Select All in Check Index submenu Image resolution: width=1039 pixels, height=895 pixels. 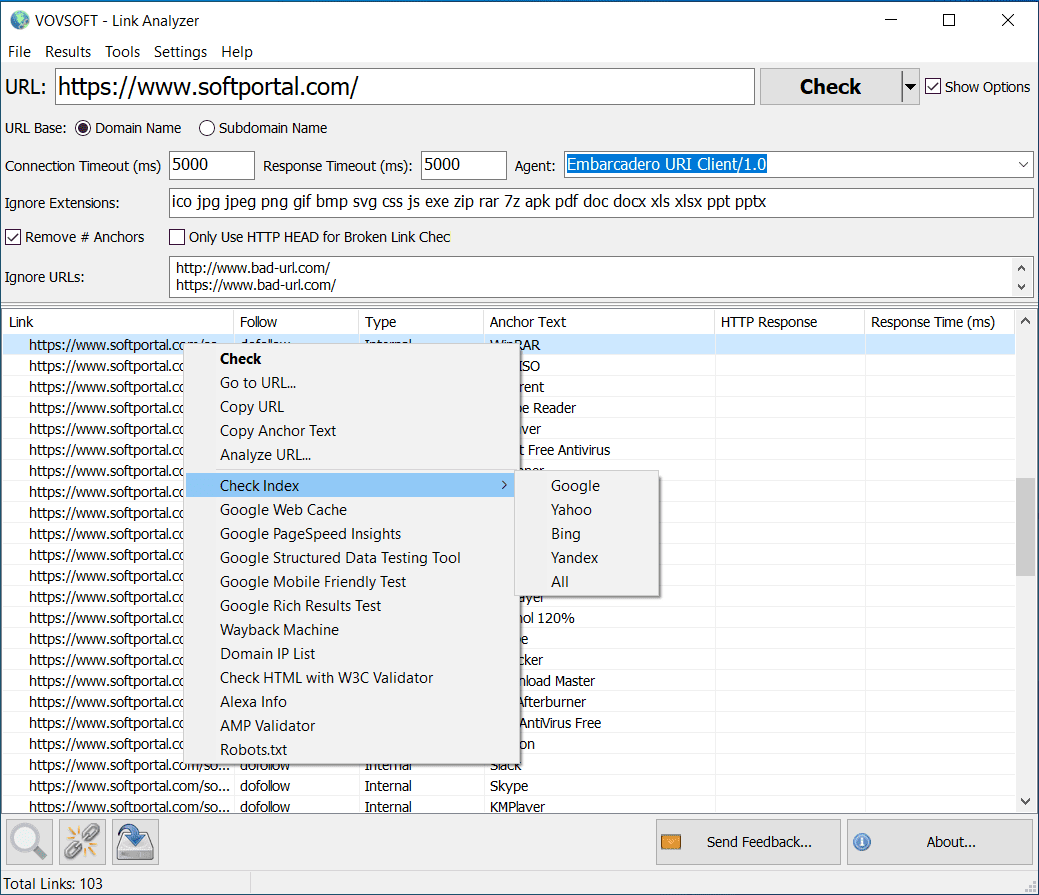pyautogui.click(x=587, y=582)
